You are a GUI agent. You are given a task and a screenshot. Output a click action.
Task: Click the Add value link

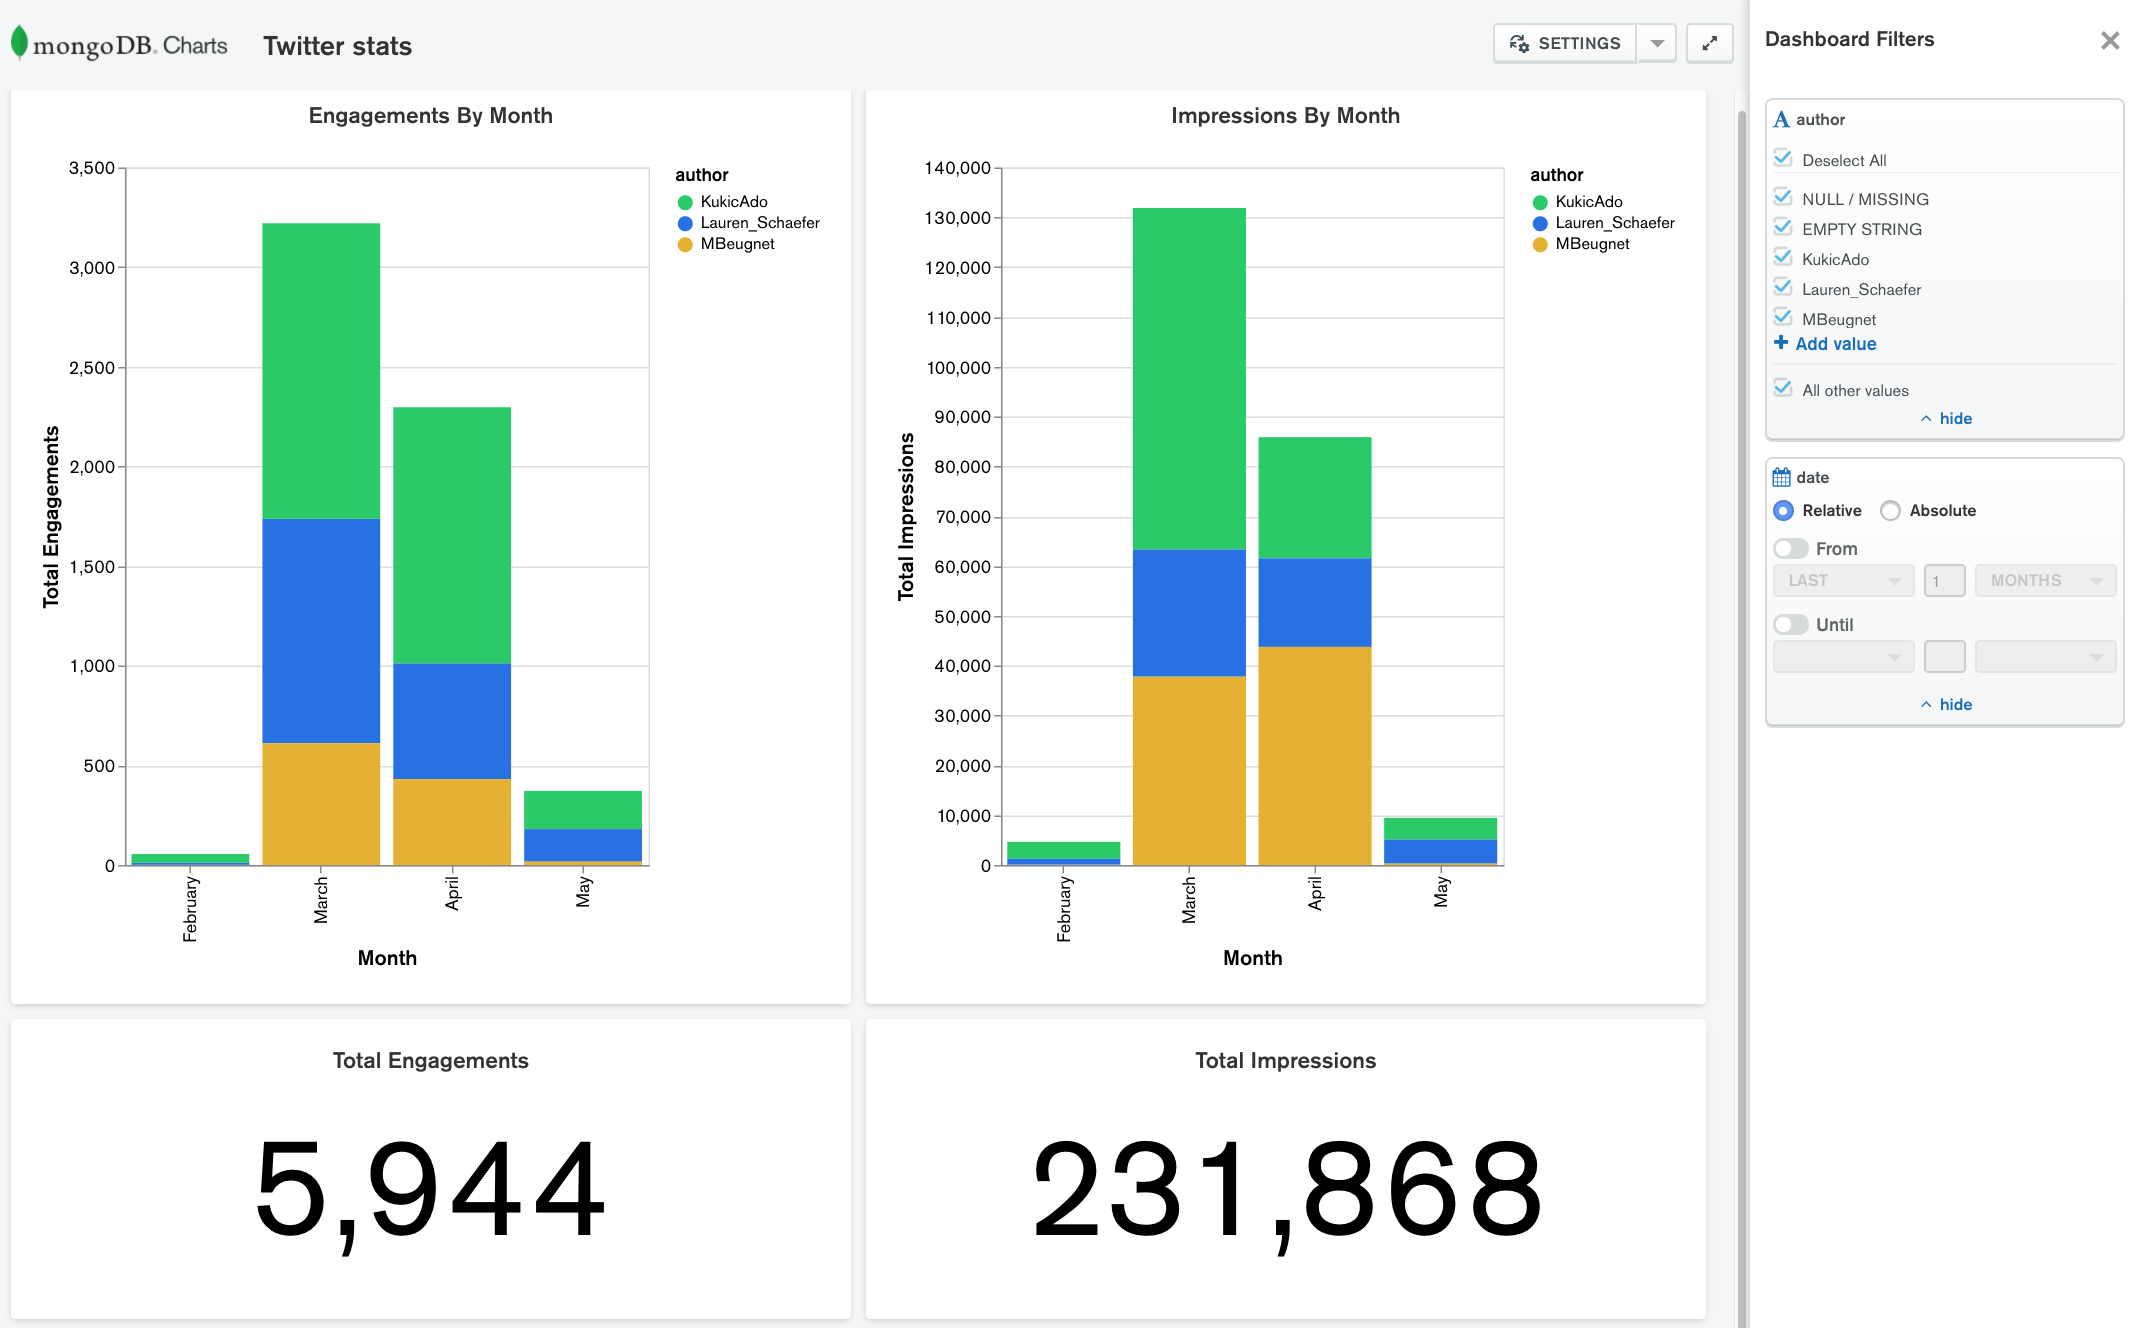(x=1835, y=344)
